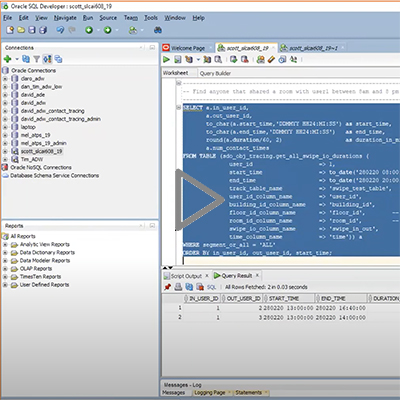
Task: Click the Rollback icon in worksheet toolbar
Action: pyautogui.click(x=245, y=59)
